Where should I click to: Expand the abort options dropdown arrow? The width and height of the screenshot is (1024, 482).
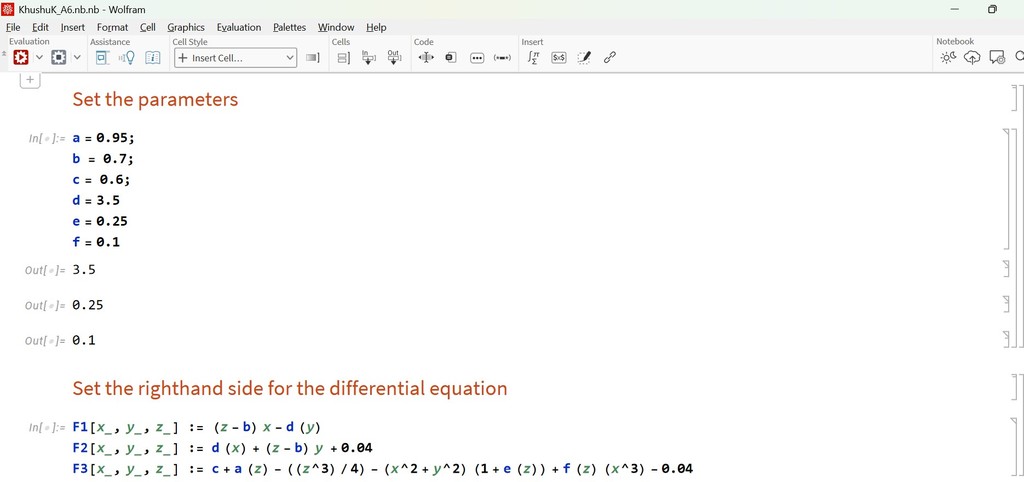[x=77, y=58]
